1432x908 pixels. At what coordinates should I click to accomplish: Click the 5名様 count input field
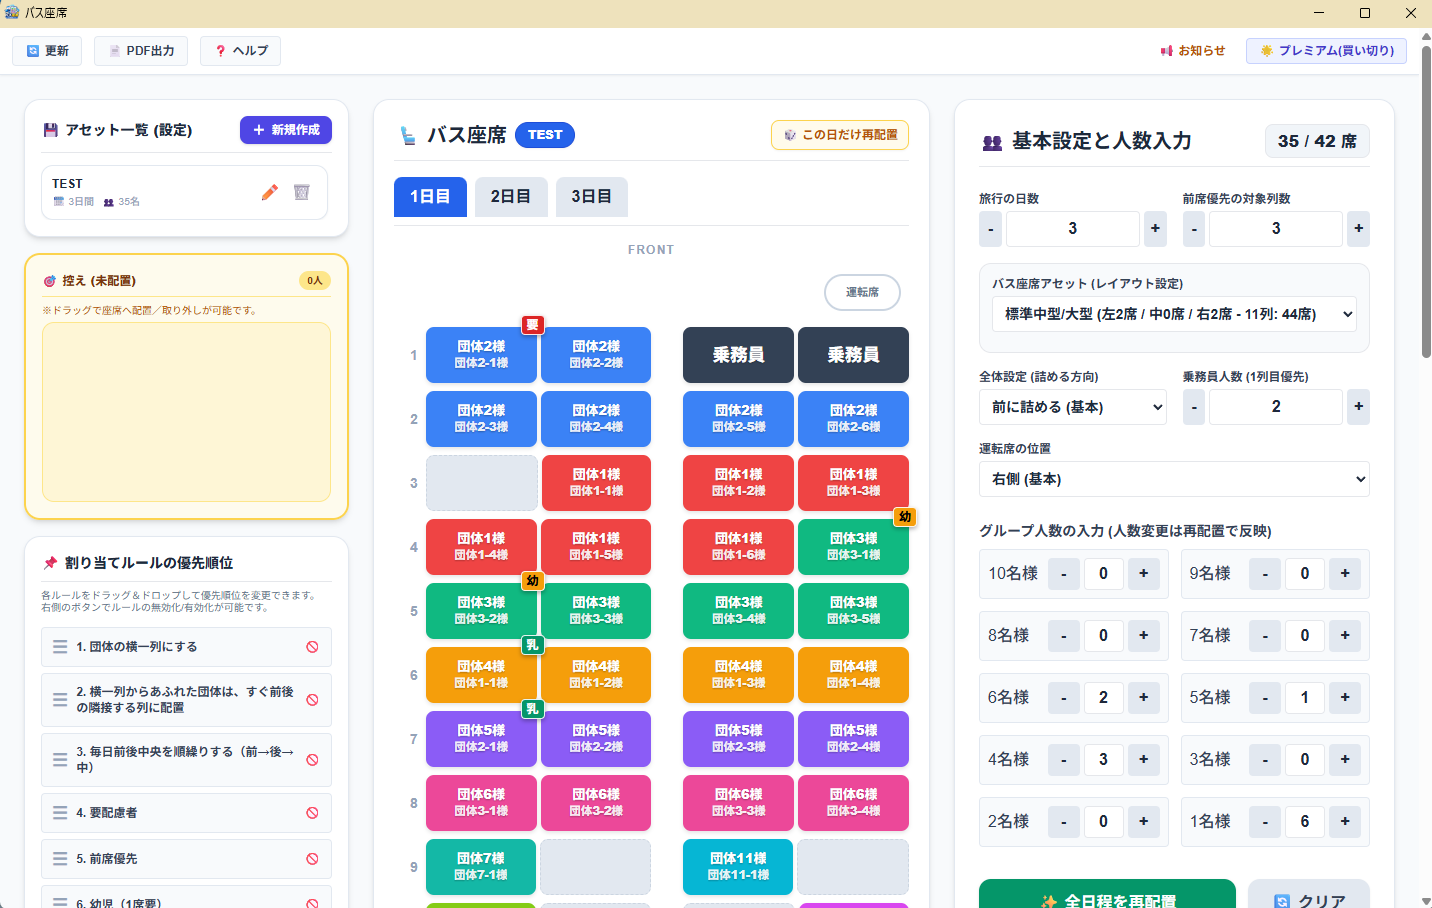pyautogui.click(x=1305, y=698)
